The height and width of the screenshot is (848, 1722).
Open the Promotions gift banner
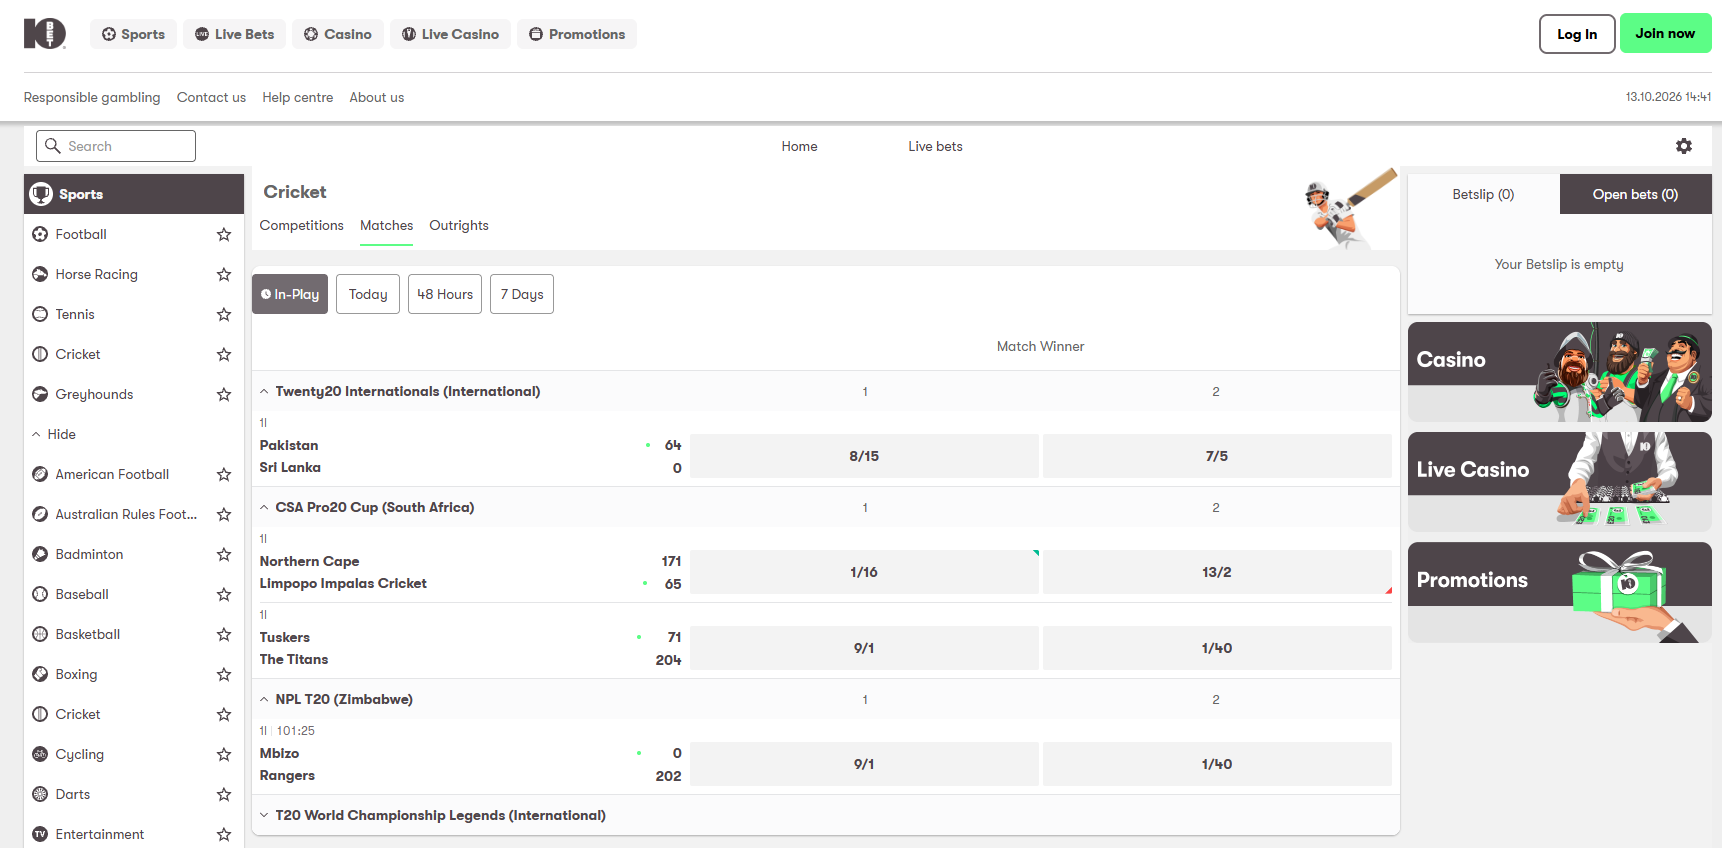coord(1560,592)
